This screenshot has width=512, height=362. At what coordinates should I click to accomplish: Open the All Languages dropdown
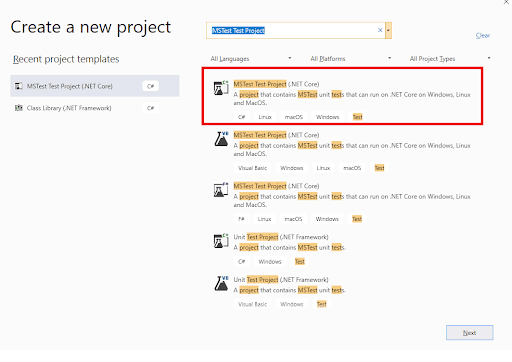(x=251, y=59)
